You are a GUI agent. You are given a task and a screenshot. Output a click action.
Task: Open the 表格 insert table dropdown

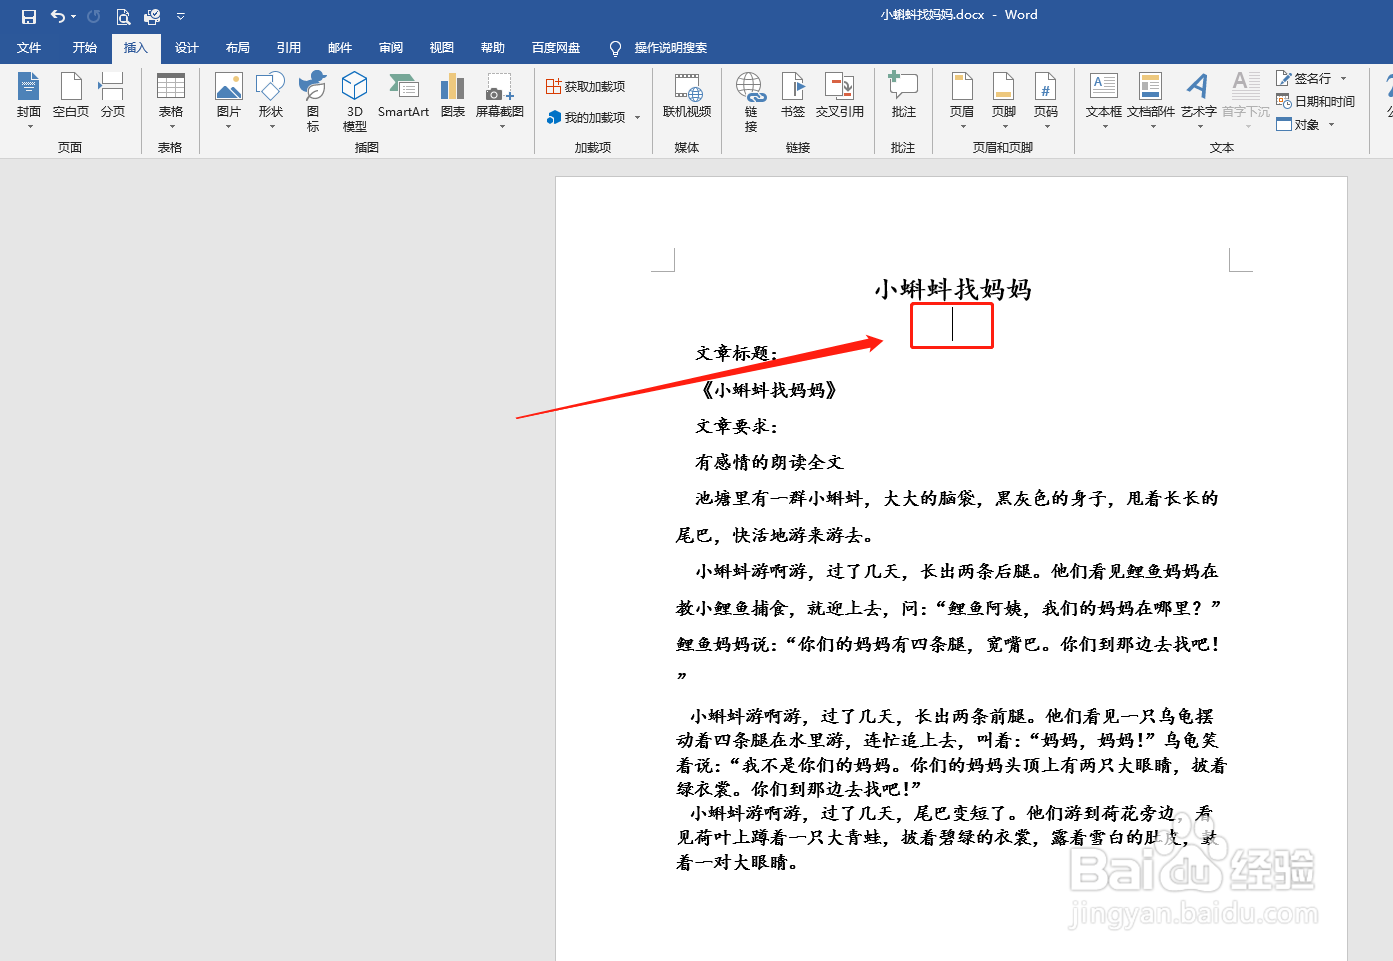tap(171, 100)
